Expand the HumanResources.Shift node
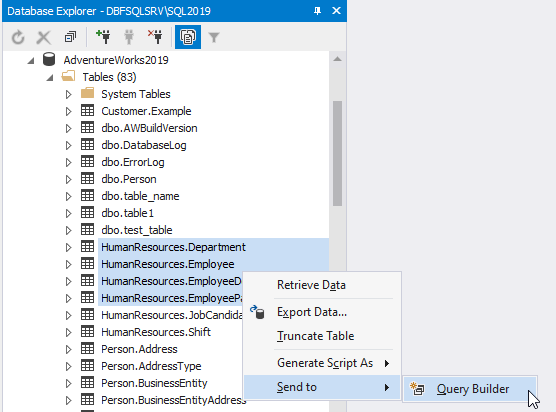The height and width of the screenshot is (412, 556). point(68,332)
